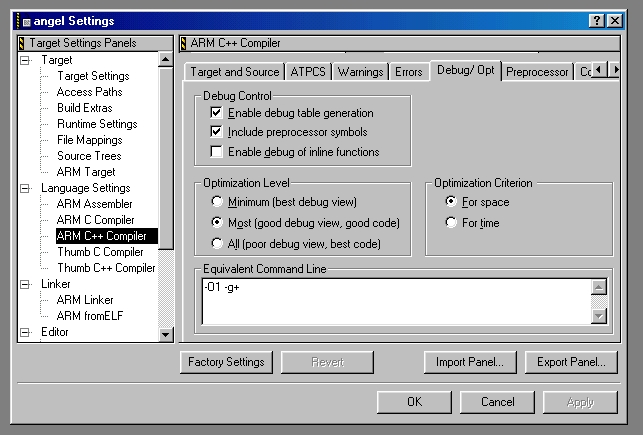Screen dimensions: 643x435
Task: Click up arrow of settings panels scrollbar
Action: (x=165, y=60)
